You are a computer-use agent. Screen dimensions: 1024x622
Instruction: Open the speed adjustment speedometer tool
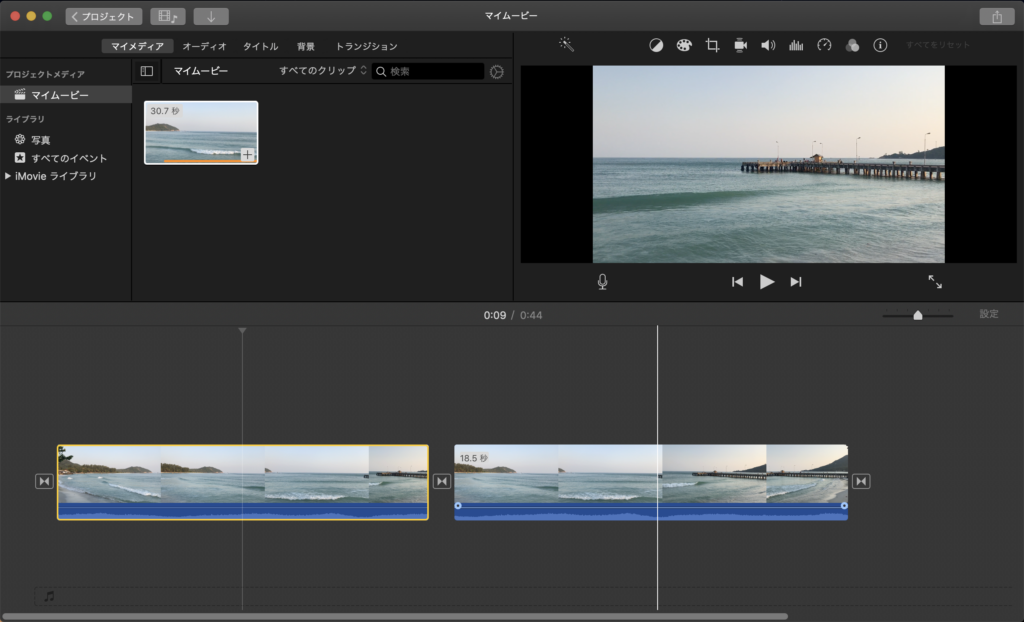tap(824, 46)
